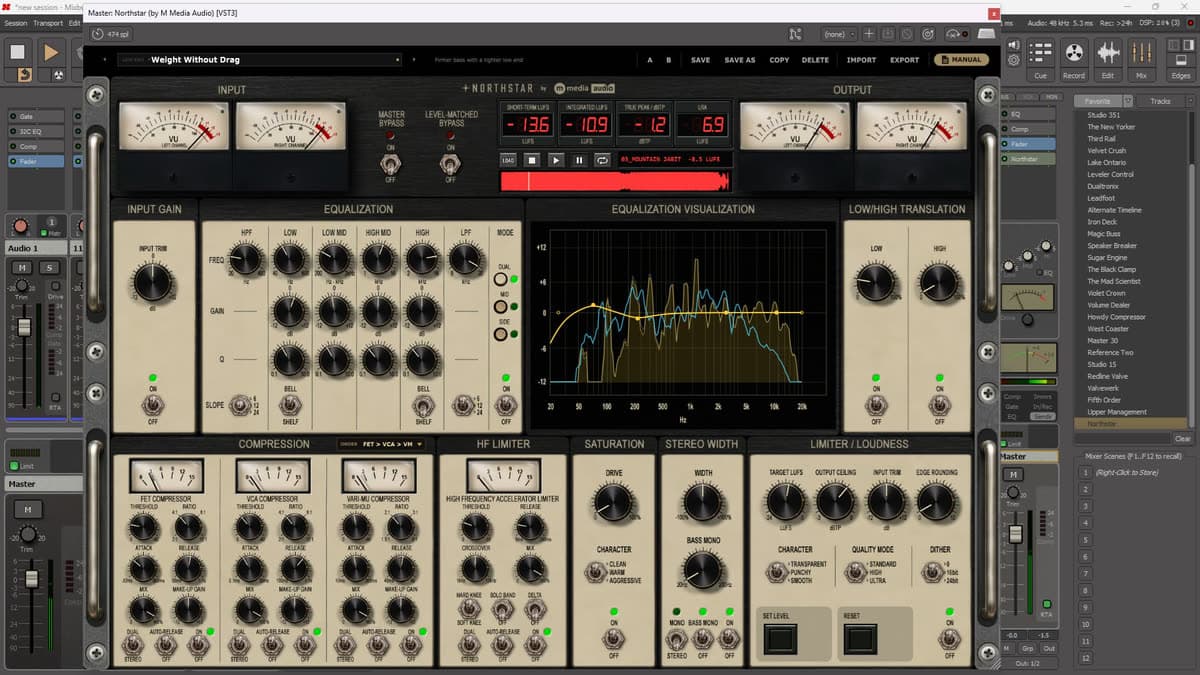Click the red reference waveform display
The height and width of the screenshot is (675, 1200).
(x=615, y=181)
